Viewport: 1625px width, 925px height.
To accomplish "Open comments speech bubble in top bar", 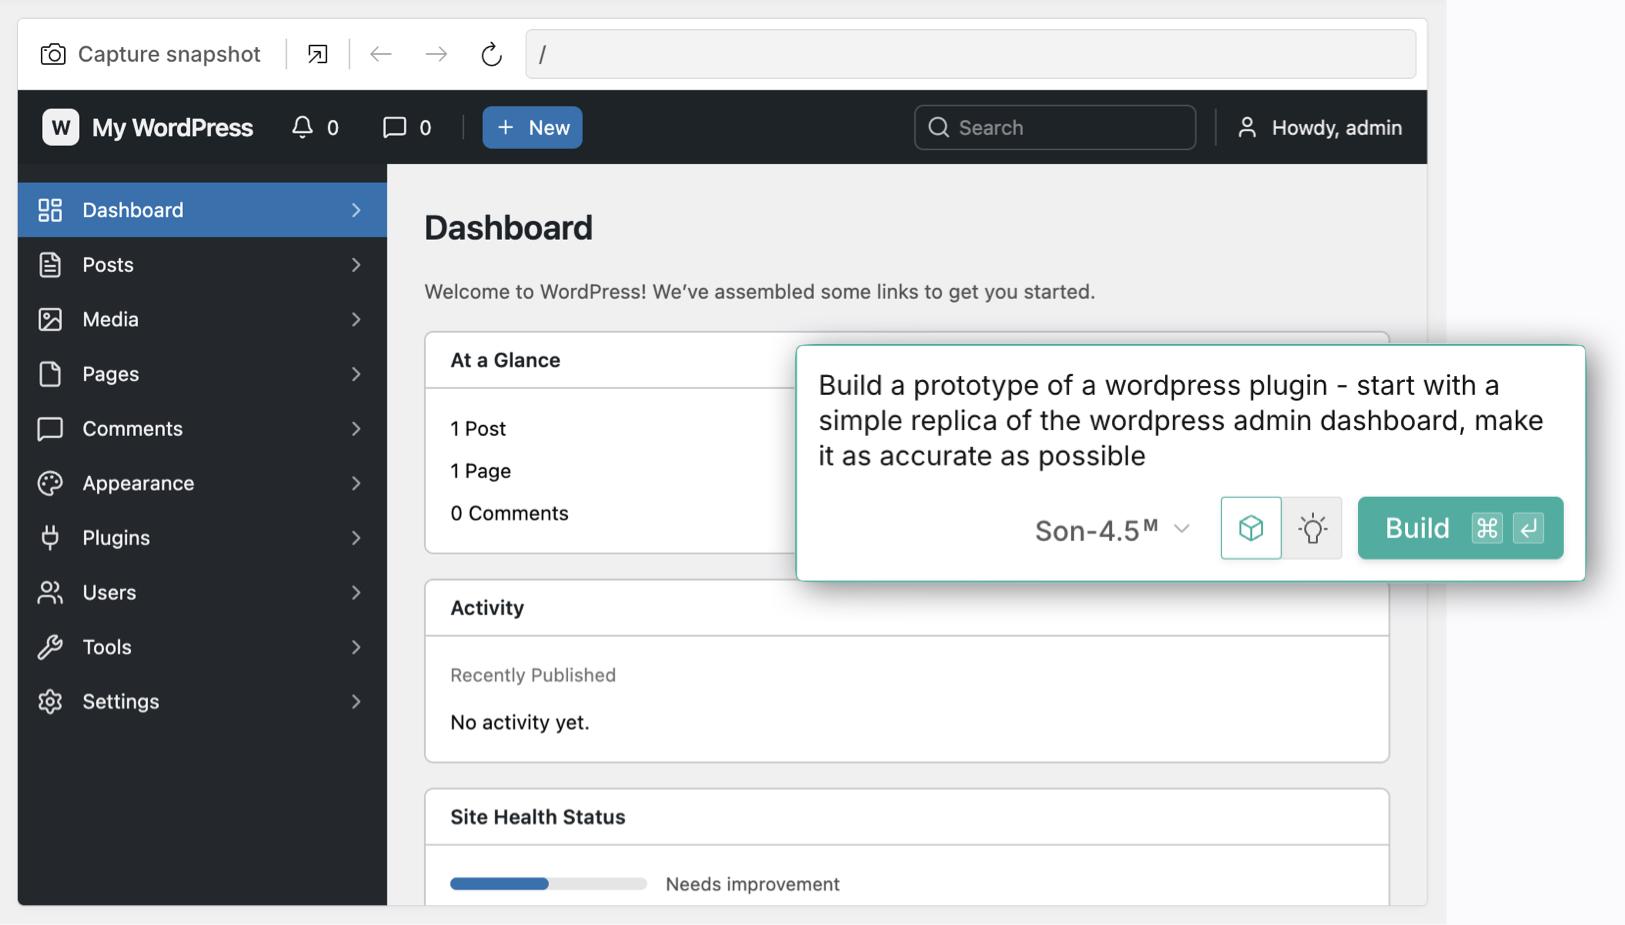I will point(394,127).
